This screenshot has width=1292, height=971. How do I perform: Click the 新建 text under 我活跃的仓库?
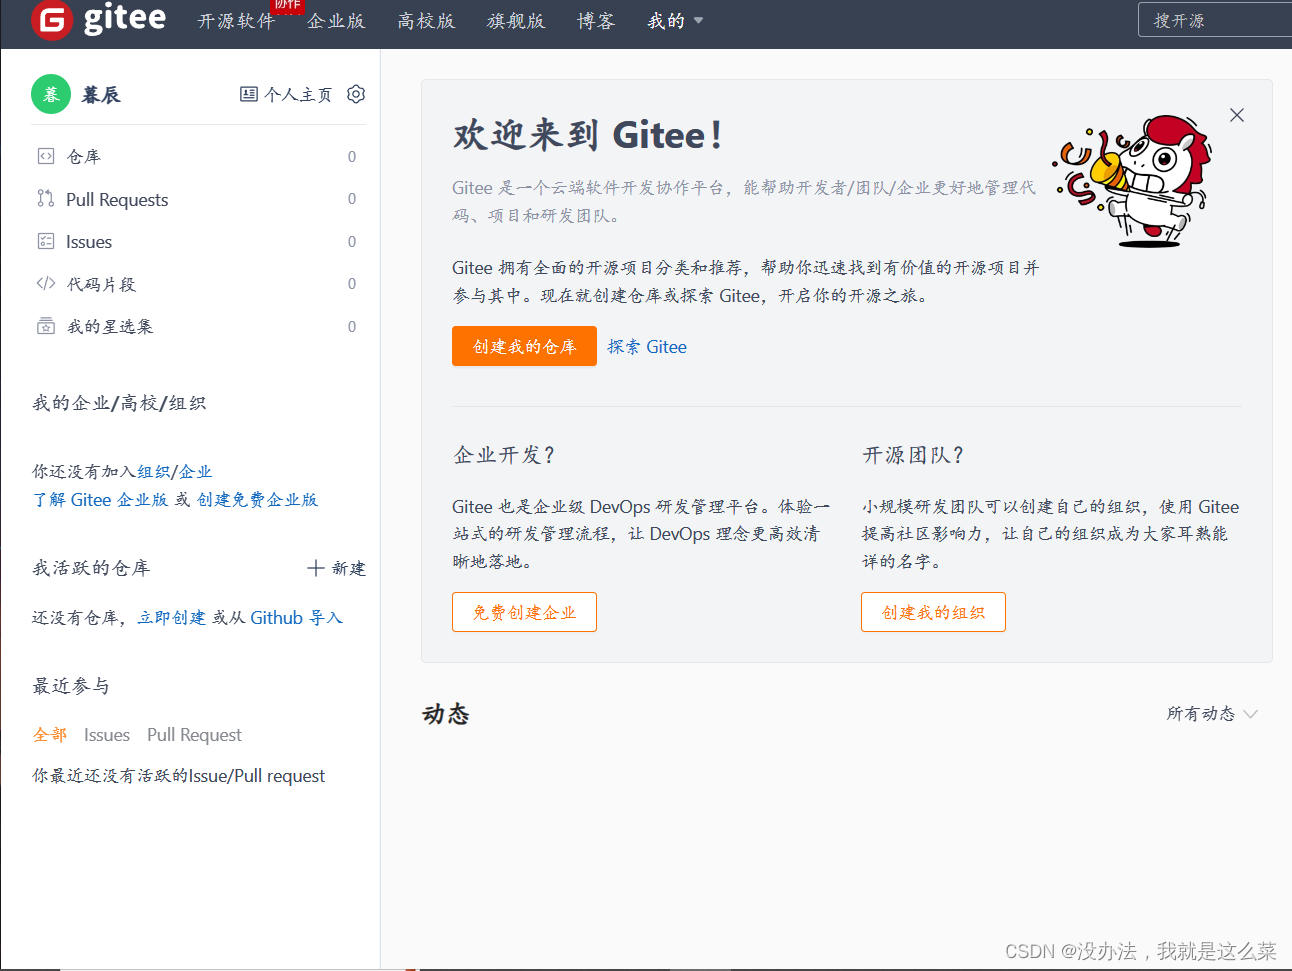(x=349, y=568)
